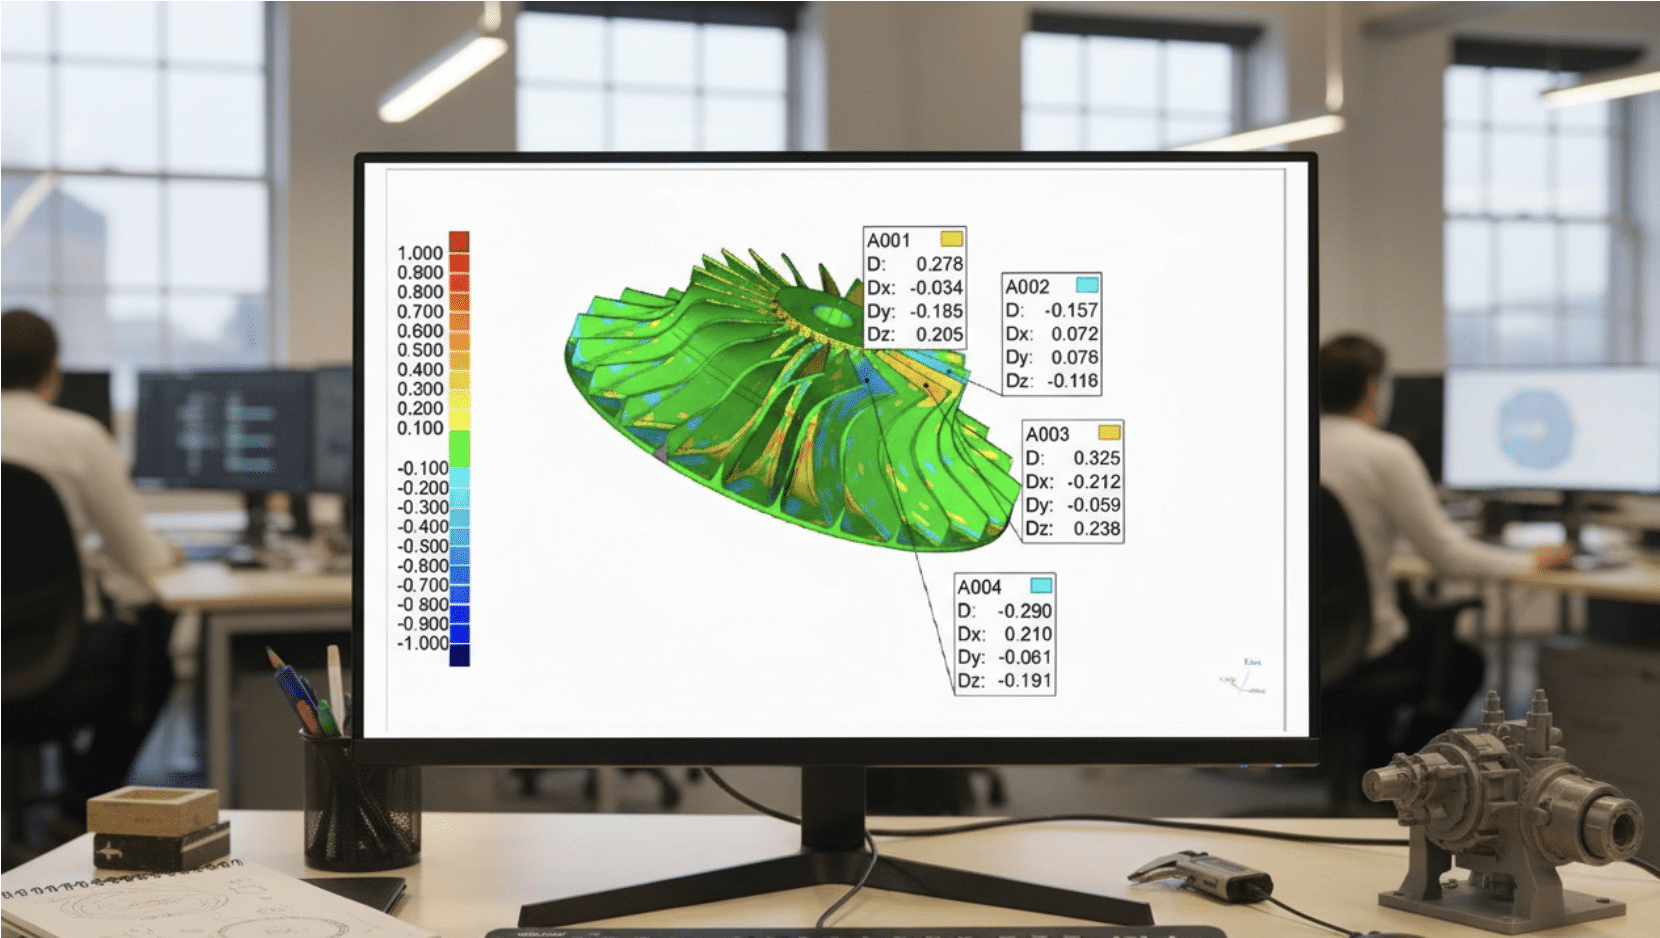Select the Dx value 0.210 in A004
The image size is (1660, 938).
coord(1028,634)
